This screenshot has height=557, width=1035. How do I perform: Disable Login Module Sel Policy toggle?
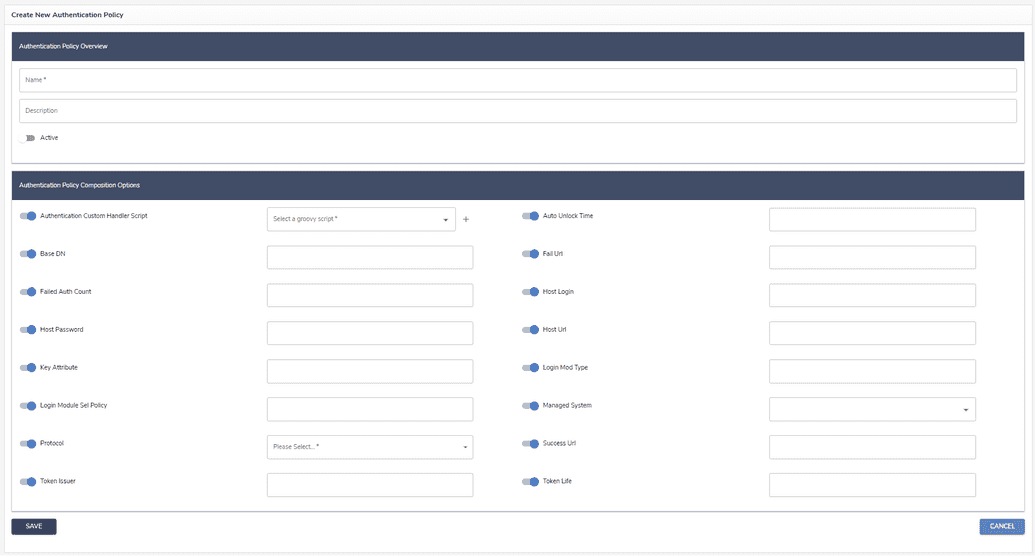28,406
